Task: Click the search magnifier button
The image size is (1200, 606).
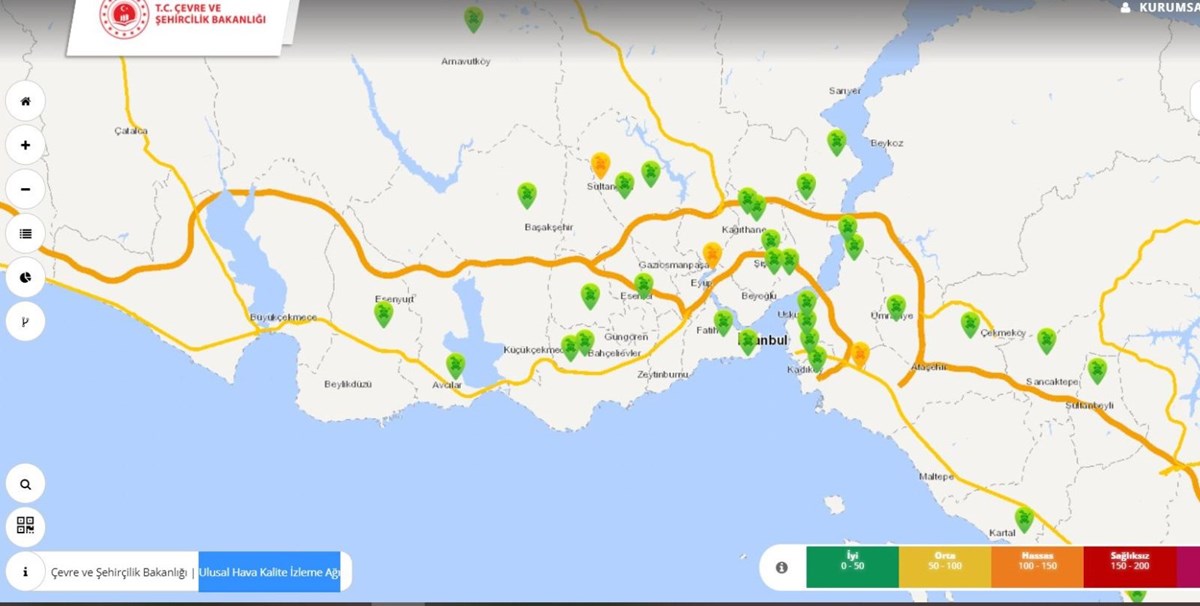Action: [26, 484]
